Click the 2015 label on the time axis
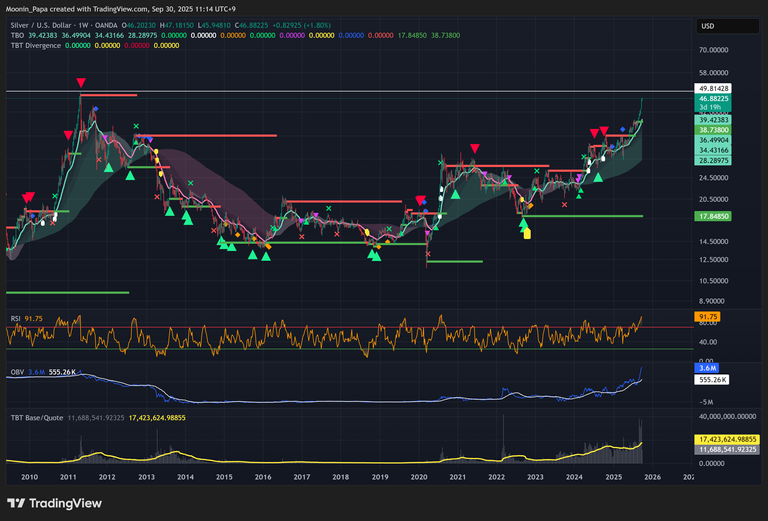The height and width of the screenshot is (521, 768). [x=224, y=477]
